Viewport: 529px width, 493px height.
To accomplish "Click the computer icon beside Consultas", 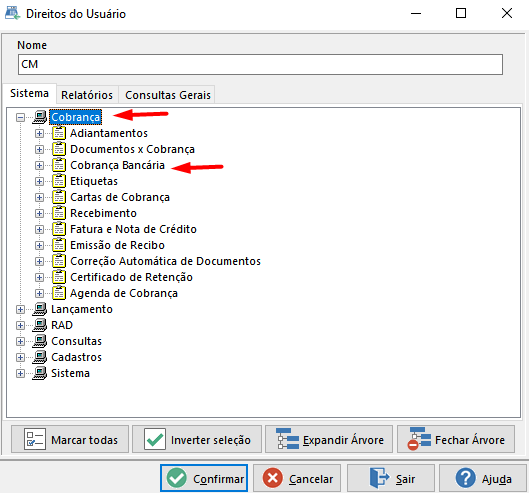I will [40, 341].
